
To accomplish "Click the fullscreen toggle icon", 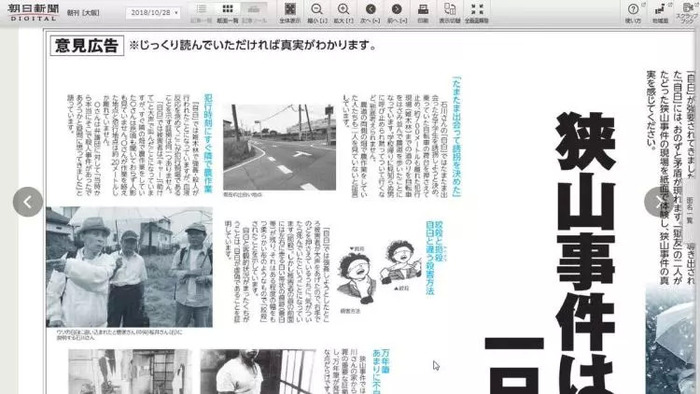I will 477,12.
